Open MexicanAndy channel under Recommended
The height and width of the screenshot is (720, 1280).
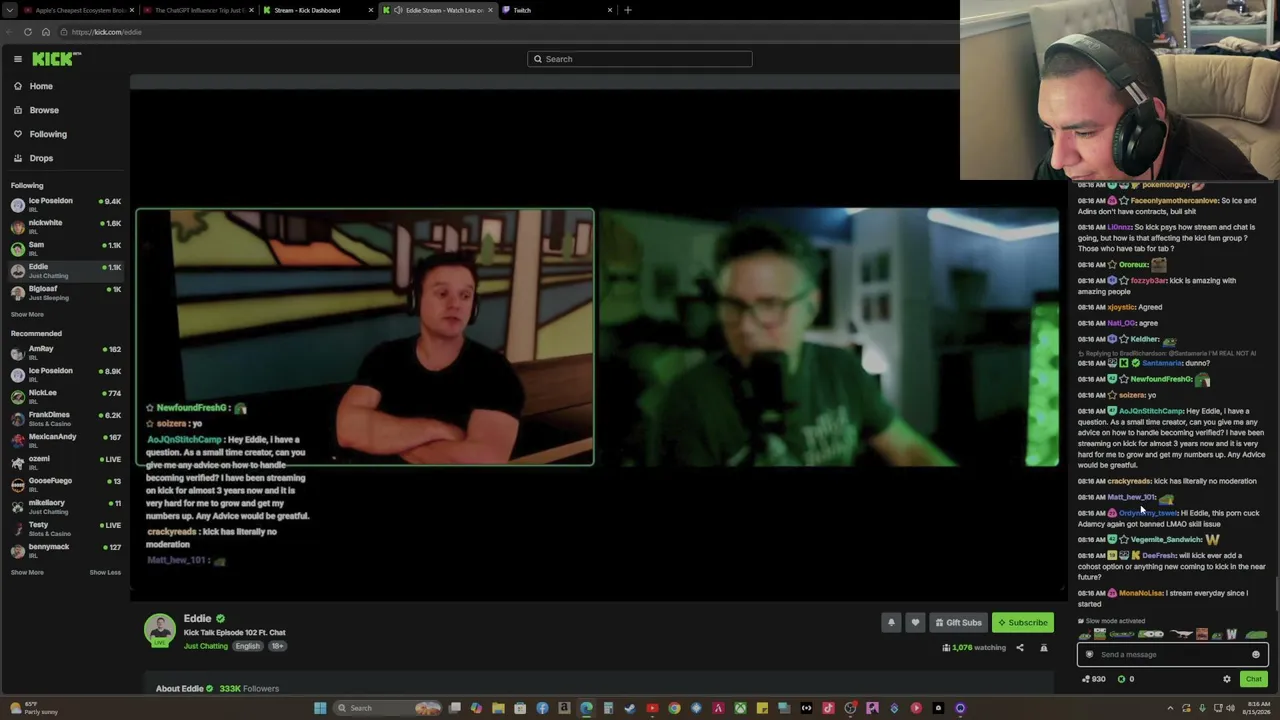tap(65, 439)
